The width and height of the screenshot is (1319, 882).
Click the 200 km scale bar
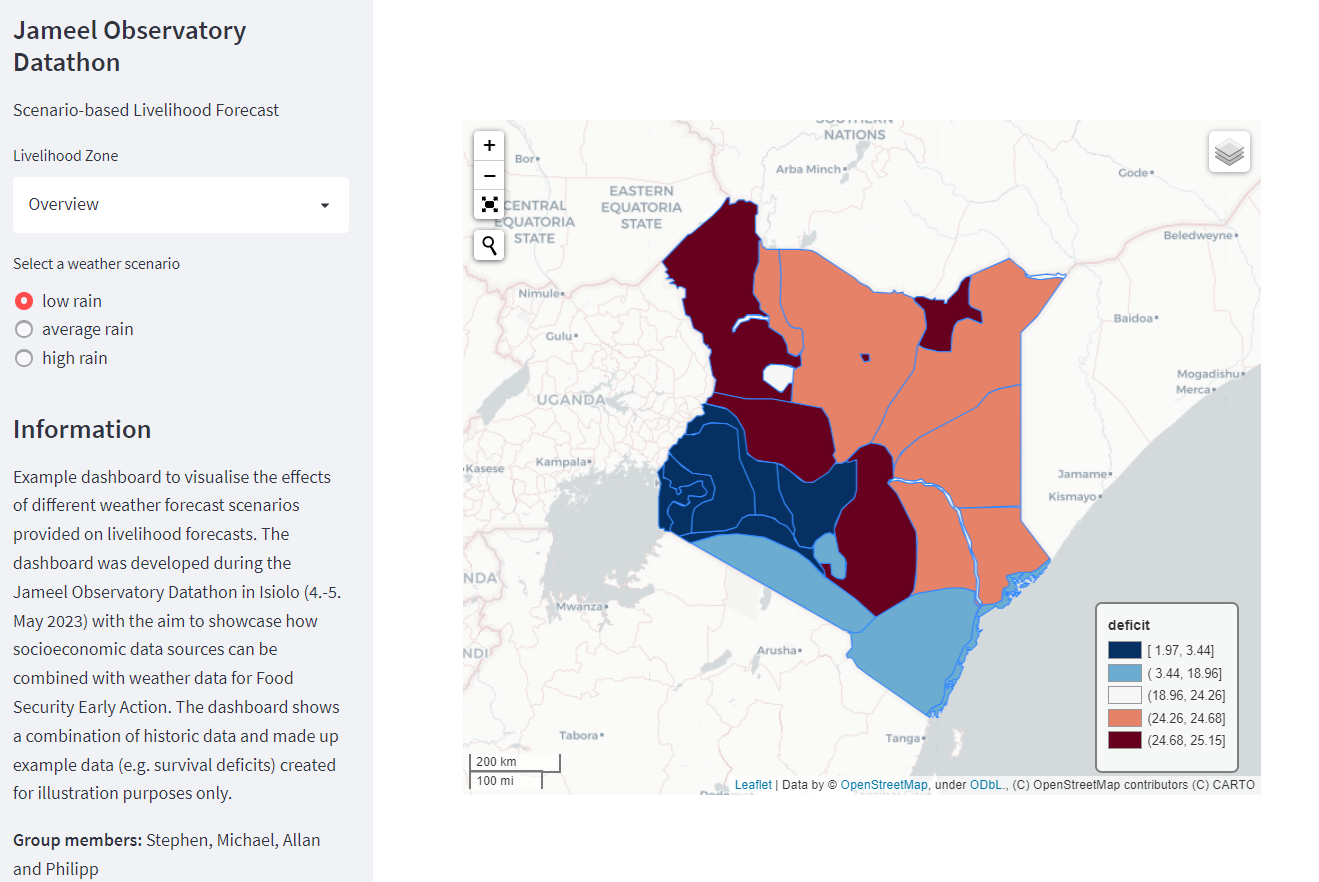pos(515,762)
